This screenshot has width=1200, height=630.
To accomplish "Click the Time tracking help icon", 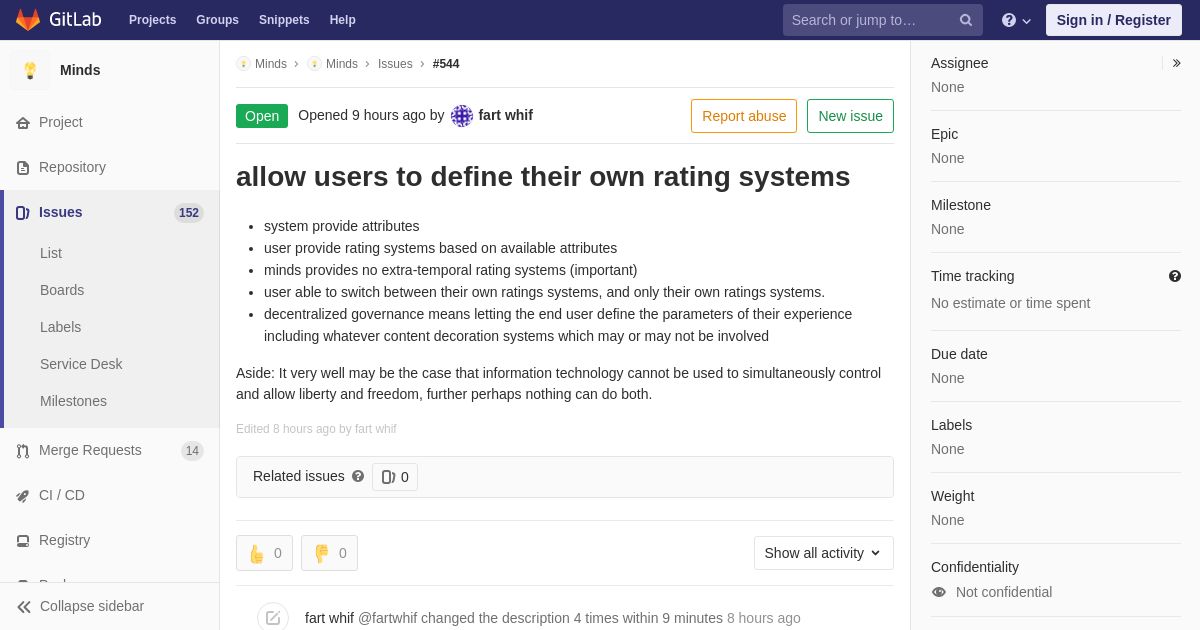I will [1175, 276].
